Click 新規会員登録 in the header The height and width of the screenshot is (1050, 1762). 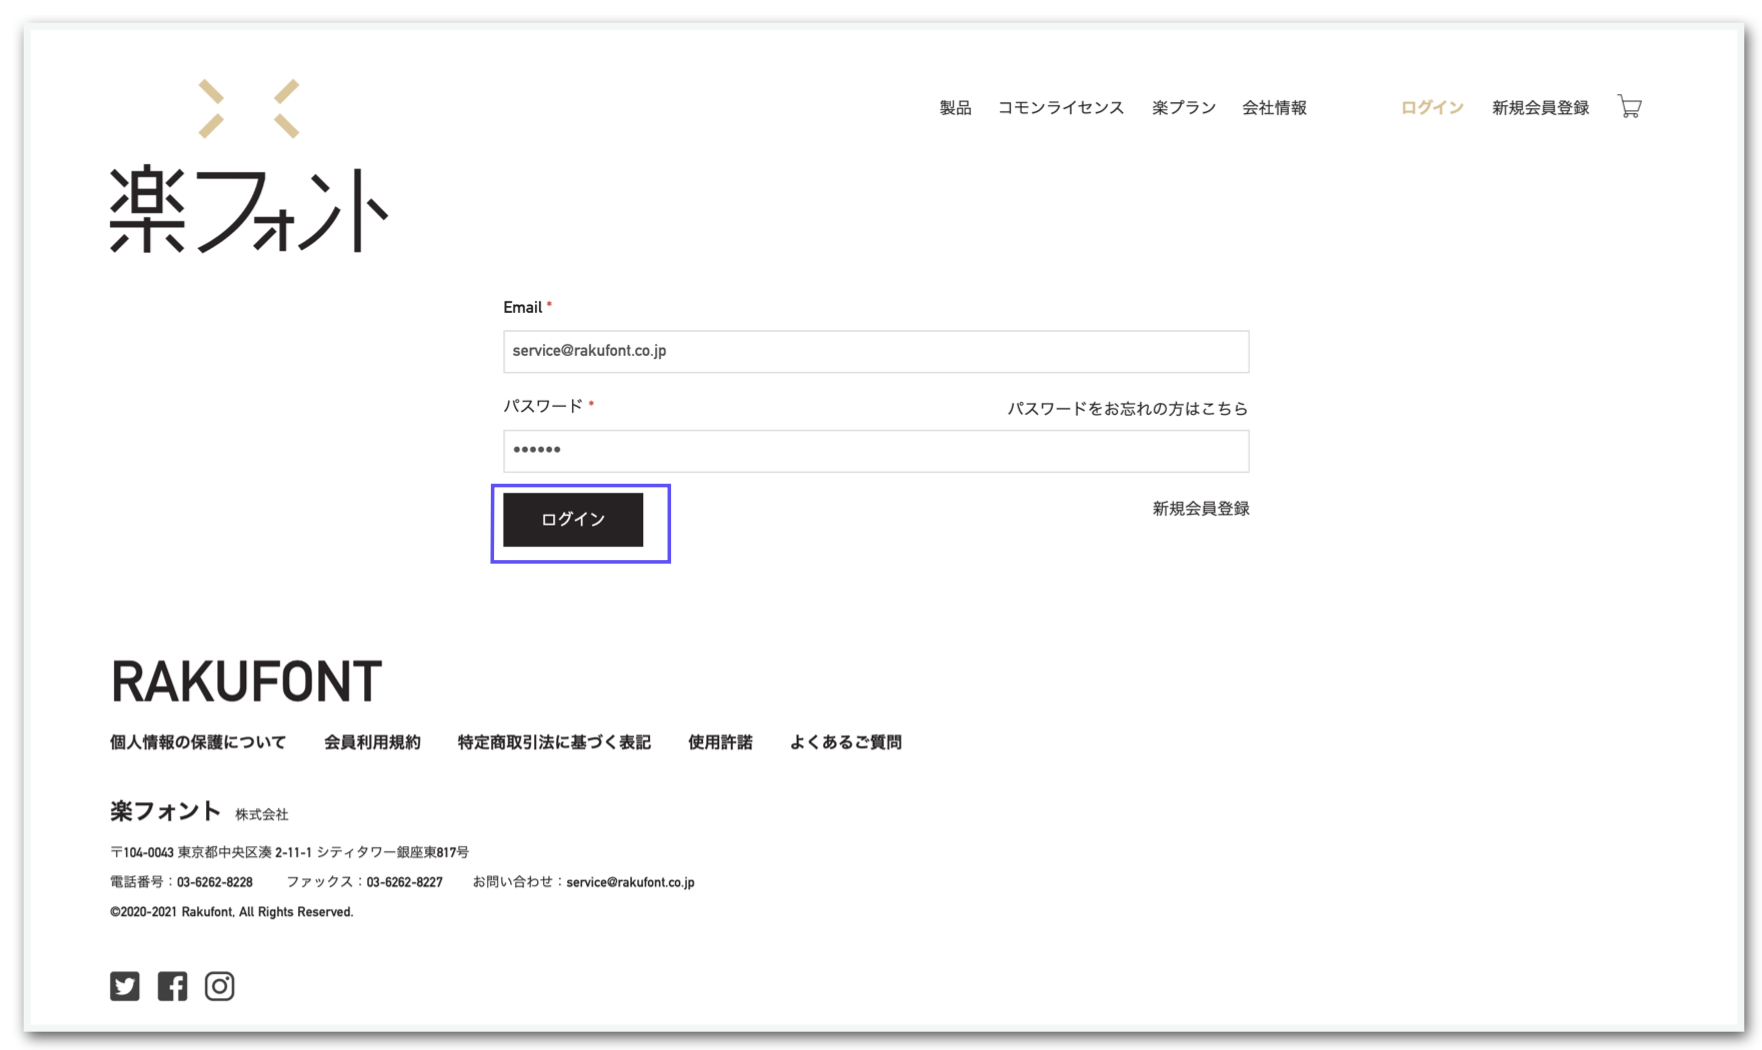click(x=1540, y=108)
